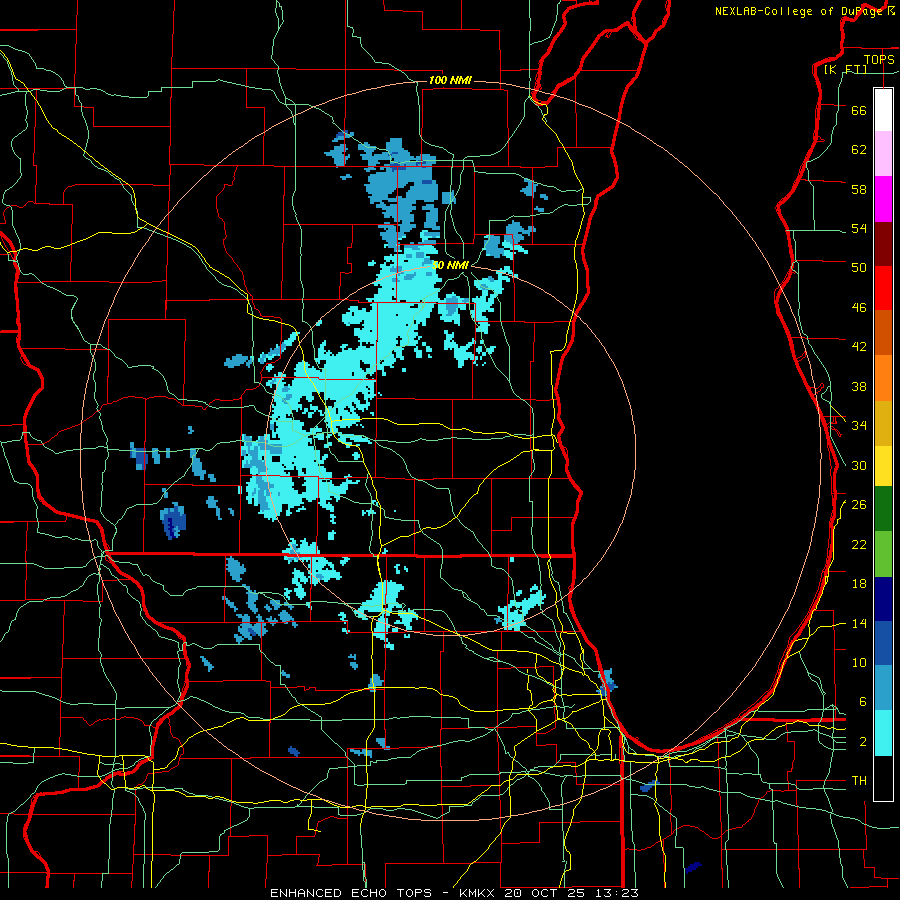Viewport: 900px width, 900px height.
Task: Click the cyan legend swatch
Action: pos(883,733)
